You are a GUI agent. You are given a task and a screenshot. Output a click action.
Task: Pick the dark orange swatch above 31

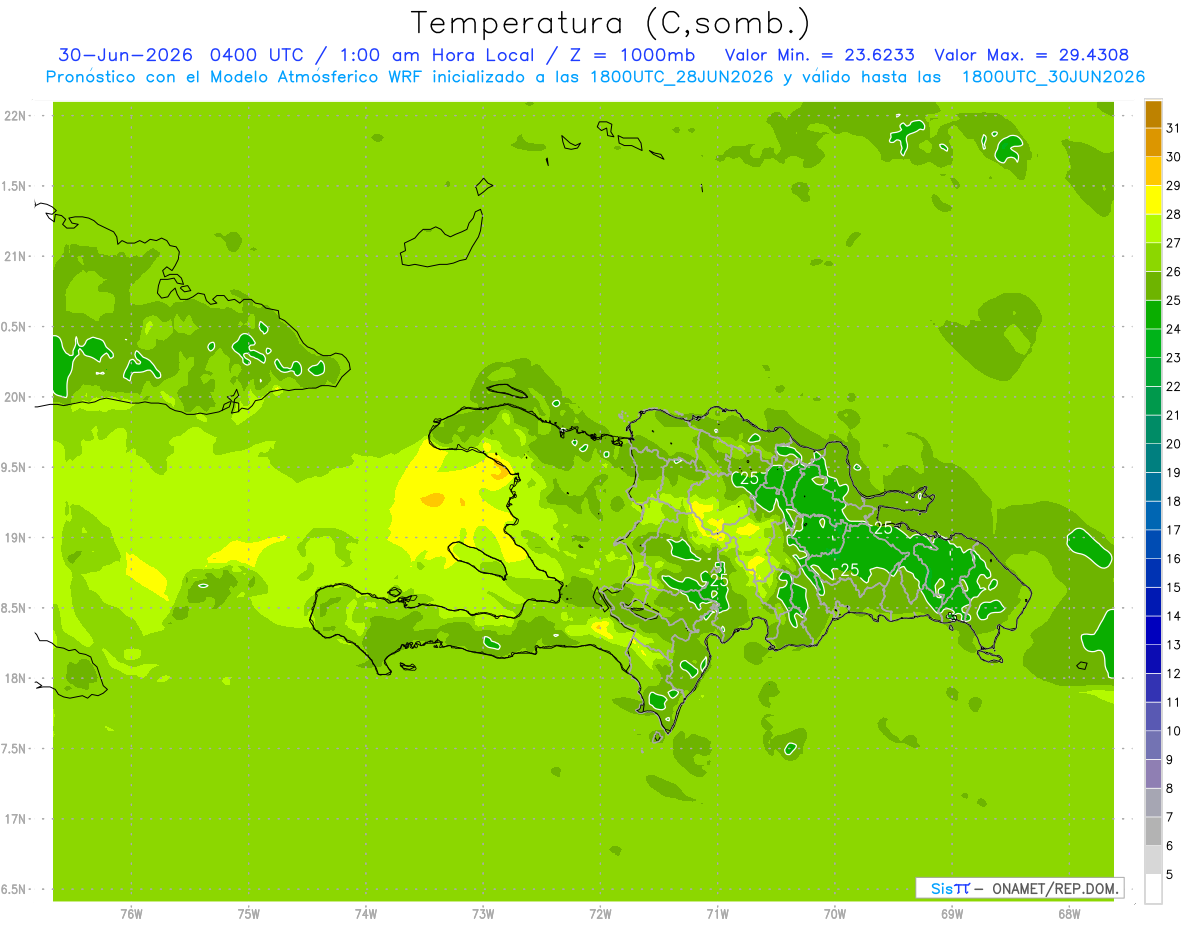1153,113
